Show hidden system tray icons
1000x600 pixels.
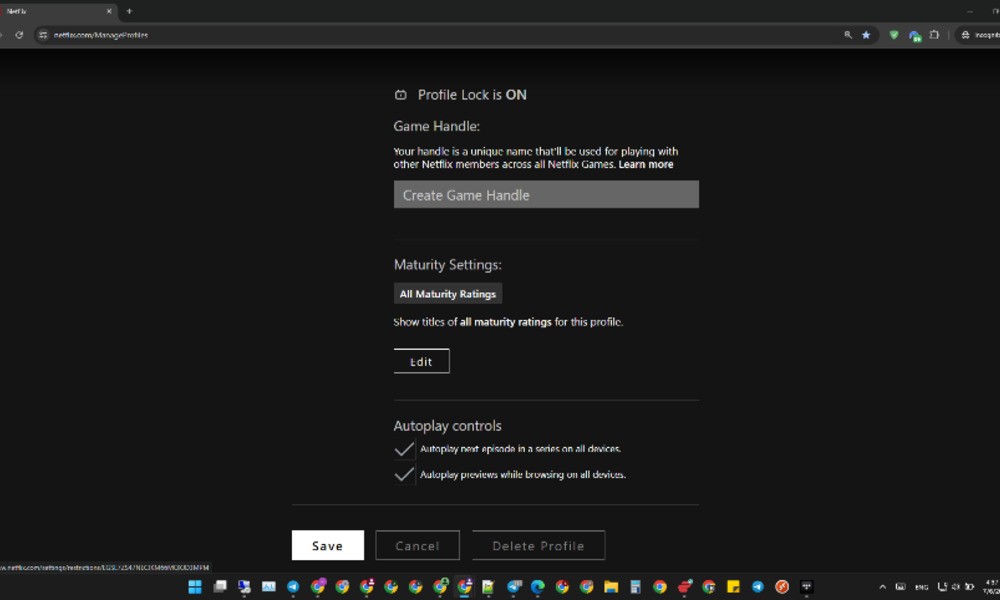click(x=883, y=587)
